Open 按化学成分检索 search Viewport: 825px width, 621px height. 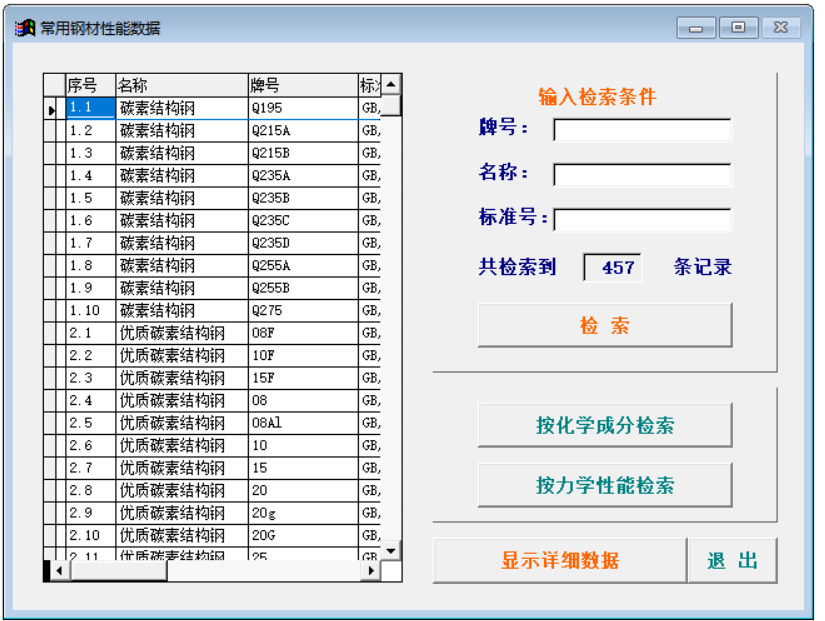click(604, 426)
